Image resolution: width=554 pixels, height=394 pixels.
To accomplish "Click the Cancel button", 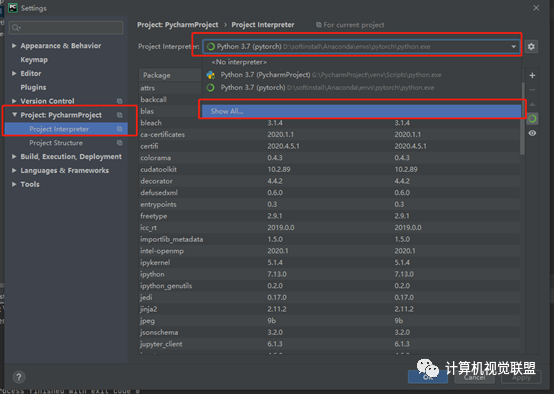I will click(x=475, y=377).
